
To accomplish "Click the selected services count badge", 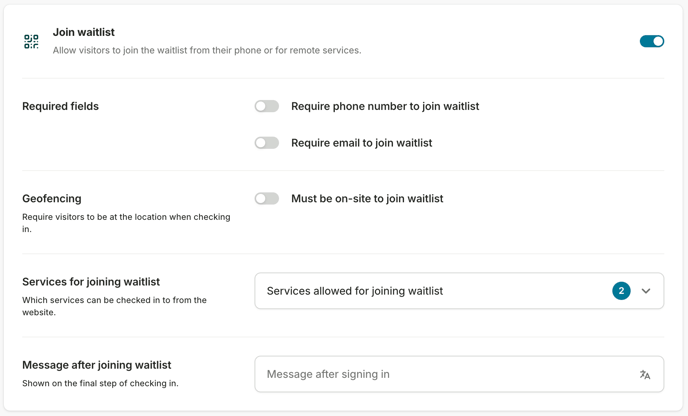I will pyautogui.click(x=621, y=291).
